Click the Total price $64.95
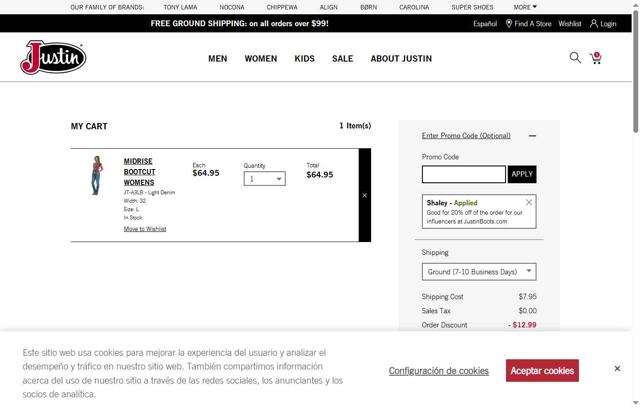640x408 pixels. pyautogui.click(x=320, y=175)
